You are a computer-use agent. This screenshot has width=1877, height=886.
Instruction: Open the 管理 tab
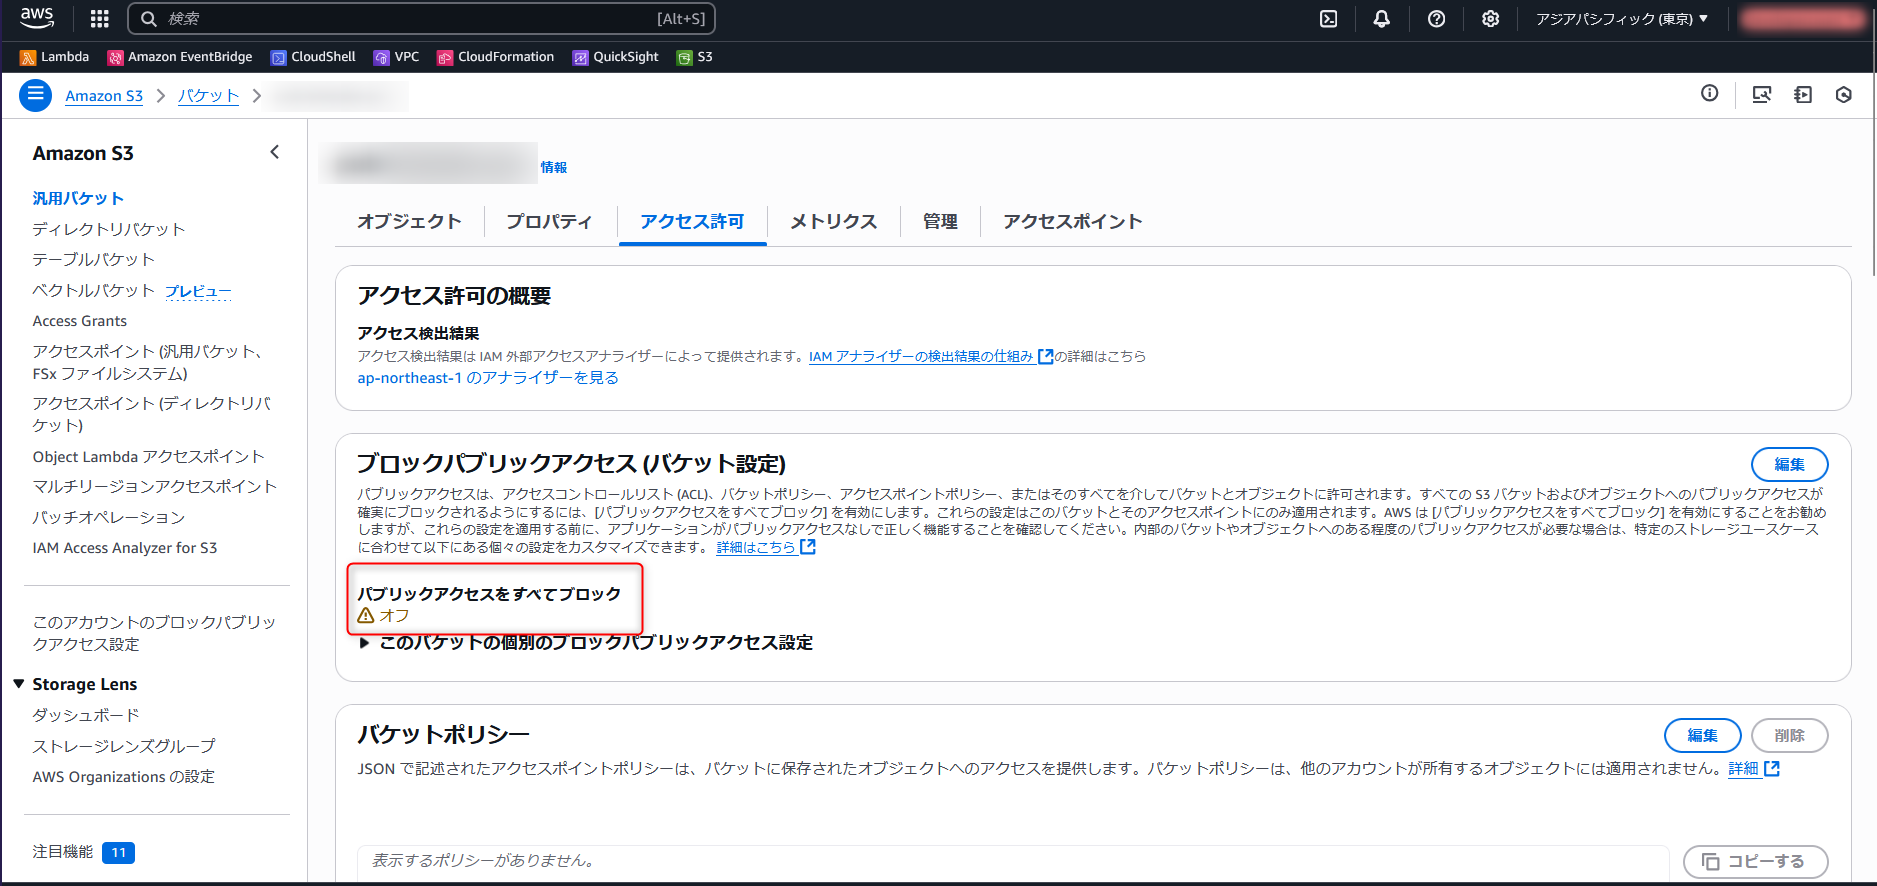point(940,221)
